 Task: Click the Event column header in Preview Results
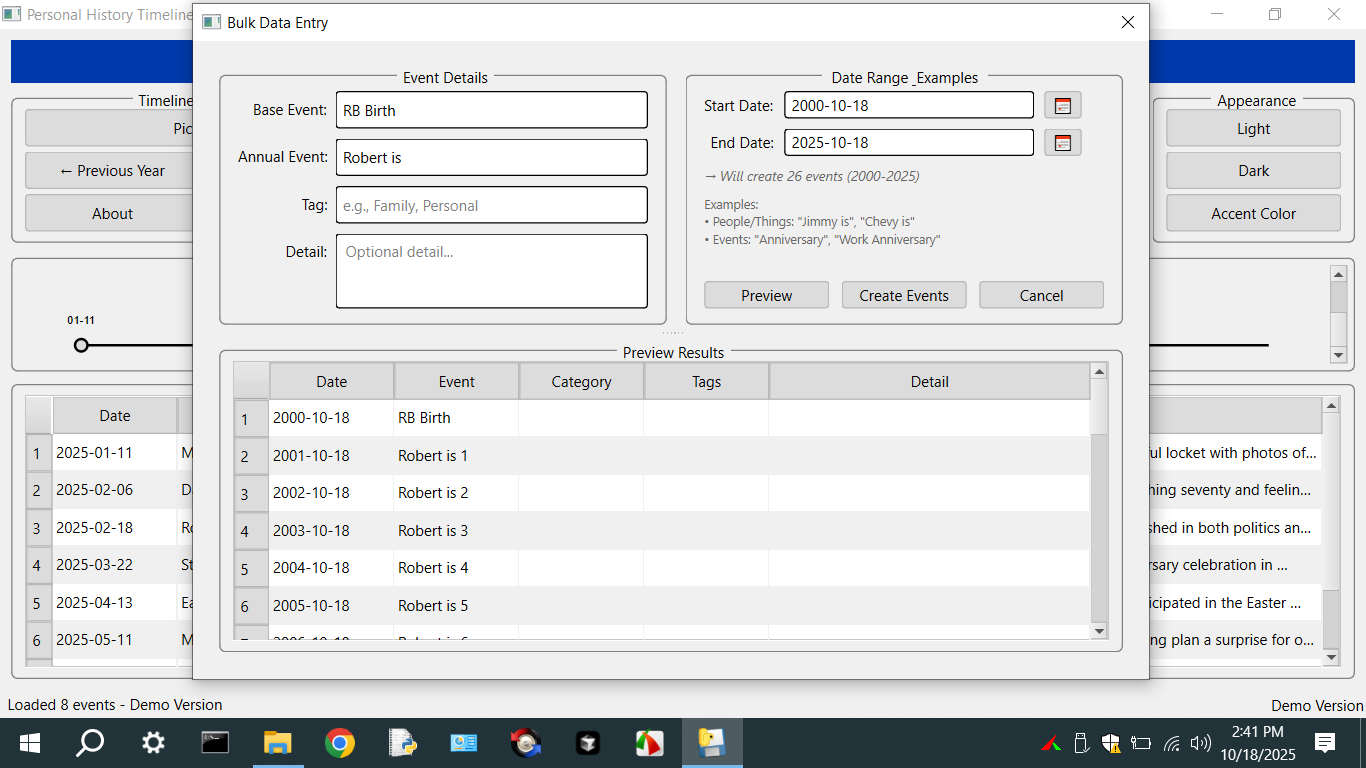tap(457, 381)
